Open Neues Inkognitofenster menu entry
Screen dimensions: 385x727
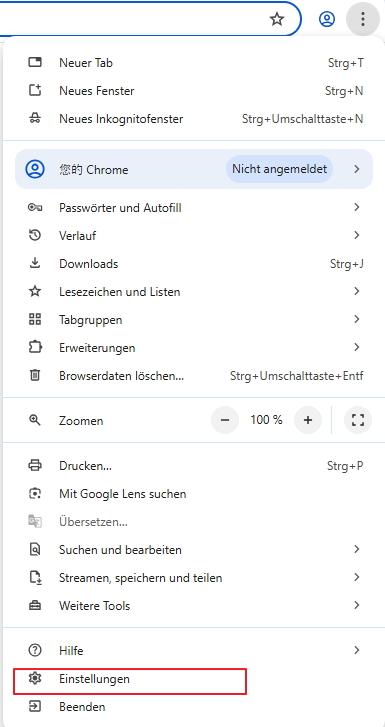194,119
